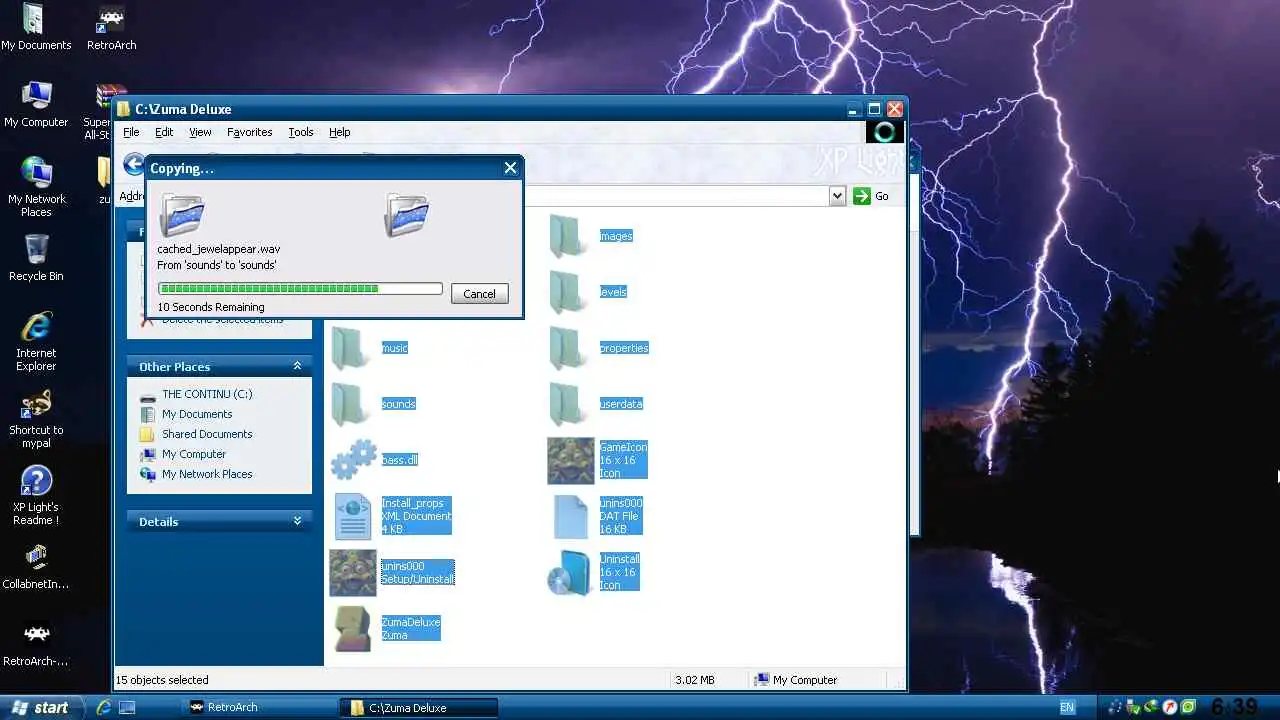Select the Install_props XML document icon
The width and height of the screenshot is (1280, 720).
(x=353, y=516)
